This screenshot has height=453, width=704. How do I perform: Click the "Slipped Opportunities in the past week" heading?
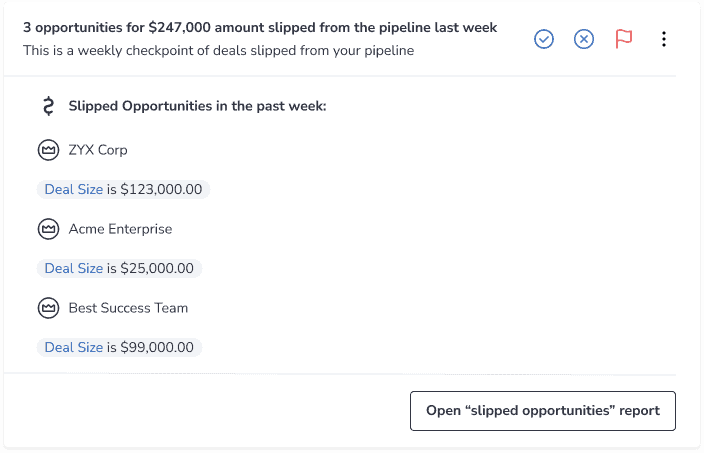[198, 106]
